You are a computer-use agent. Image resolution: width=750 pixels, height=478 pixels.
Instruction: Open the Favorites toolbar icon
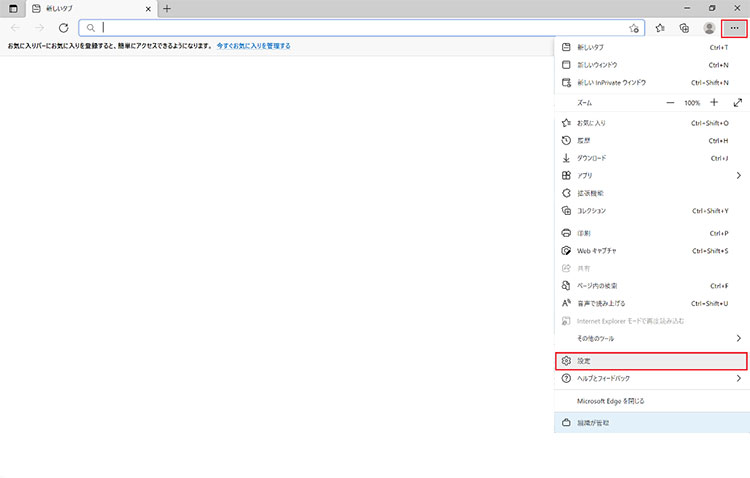click(660, 28)
